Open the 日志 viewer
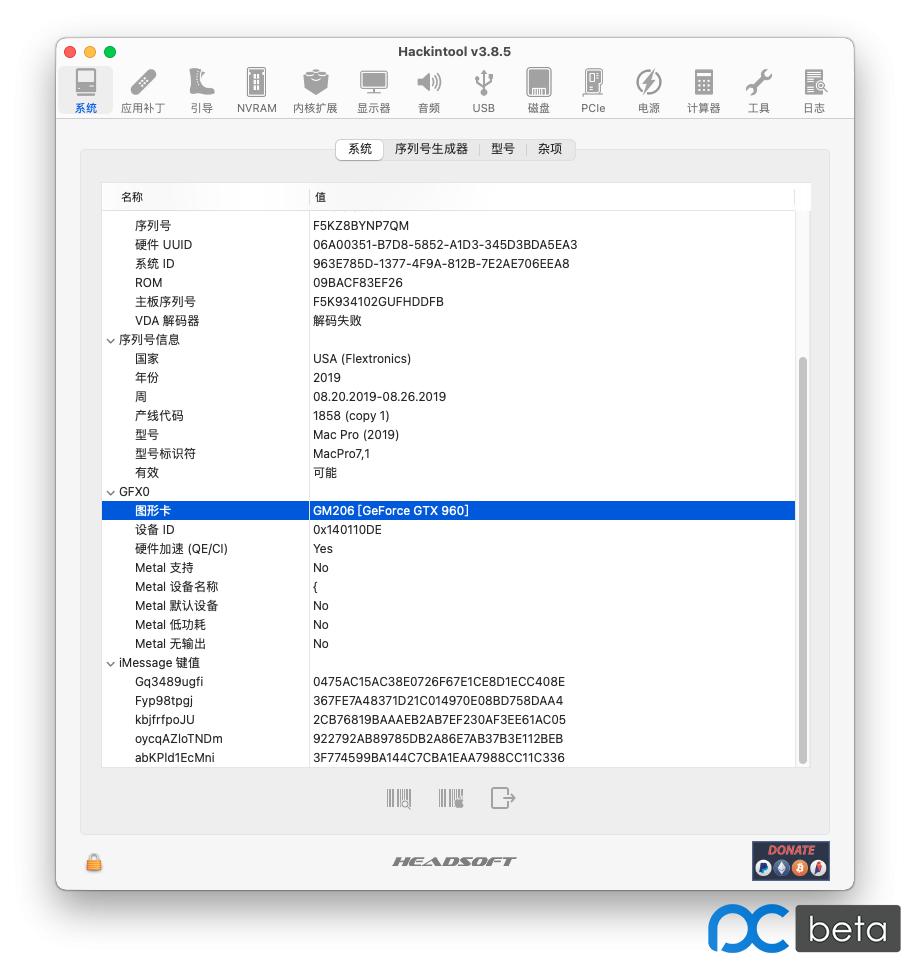This screenshot has width=910, height=964. click(x=813, y=90)
